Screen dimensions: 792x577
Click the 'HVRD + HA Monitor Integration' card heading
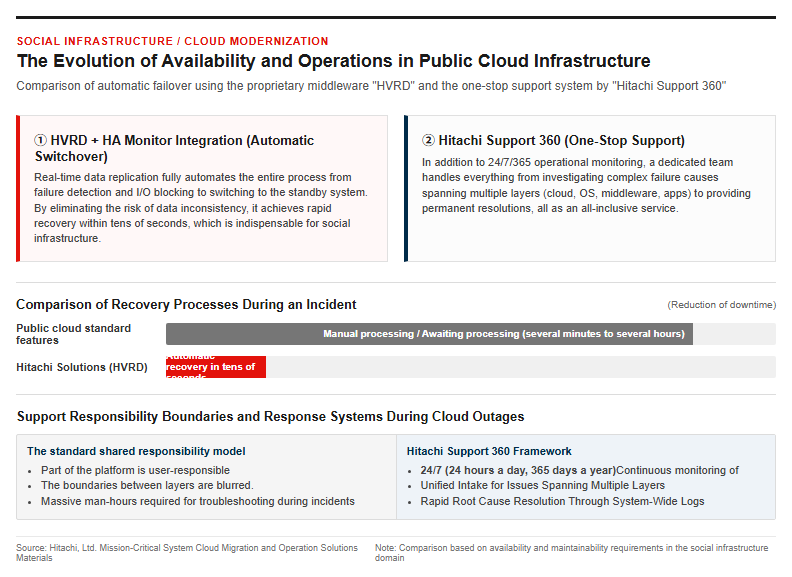[174, 148]
